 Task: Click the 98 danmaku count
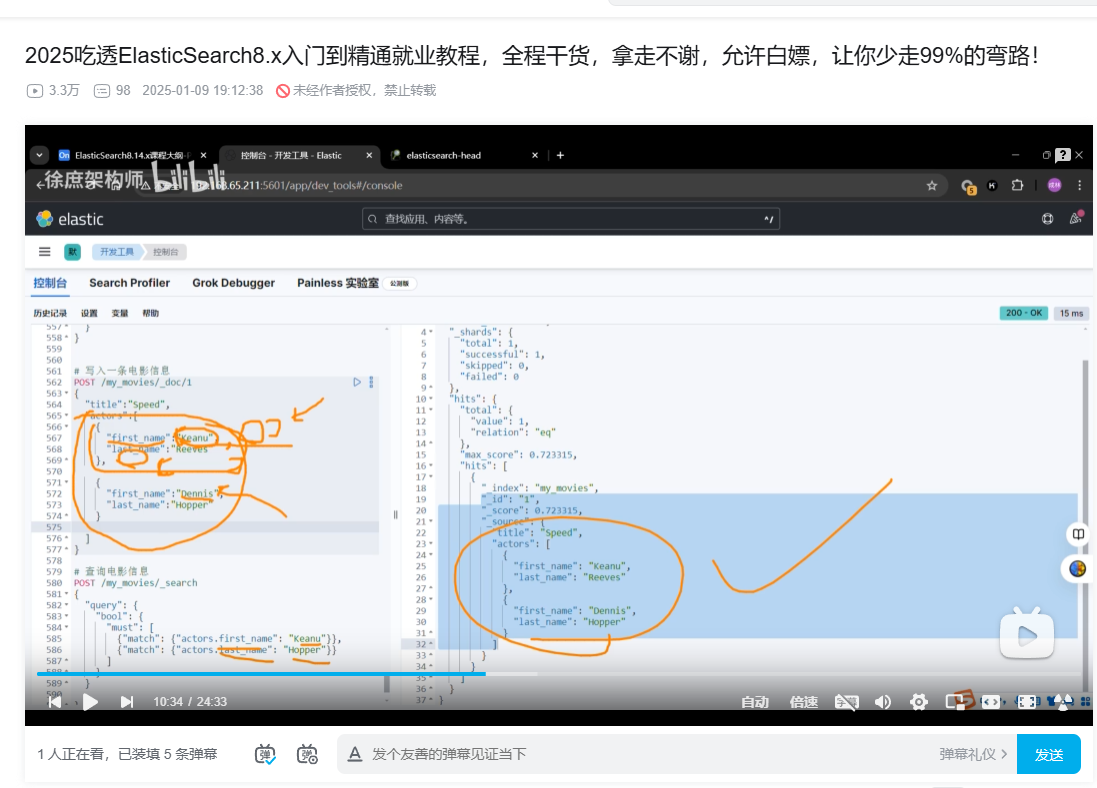pos(113,90)
